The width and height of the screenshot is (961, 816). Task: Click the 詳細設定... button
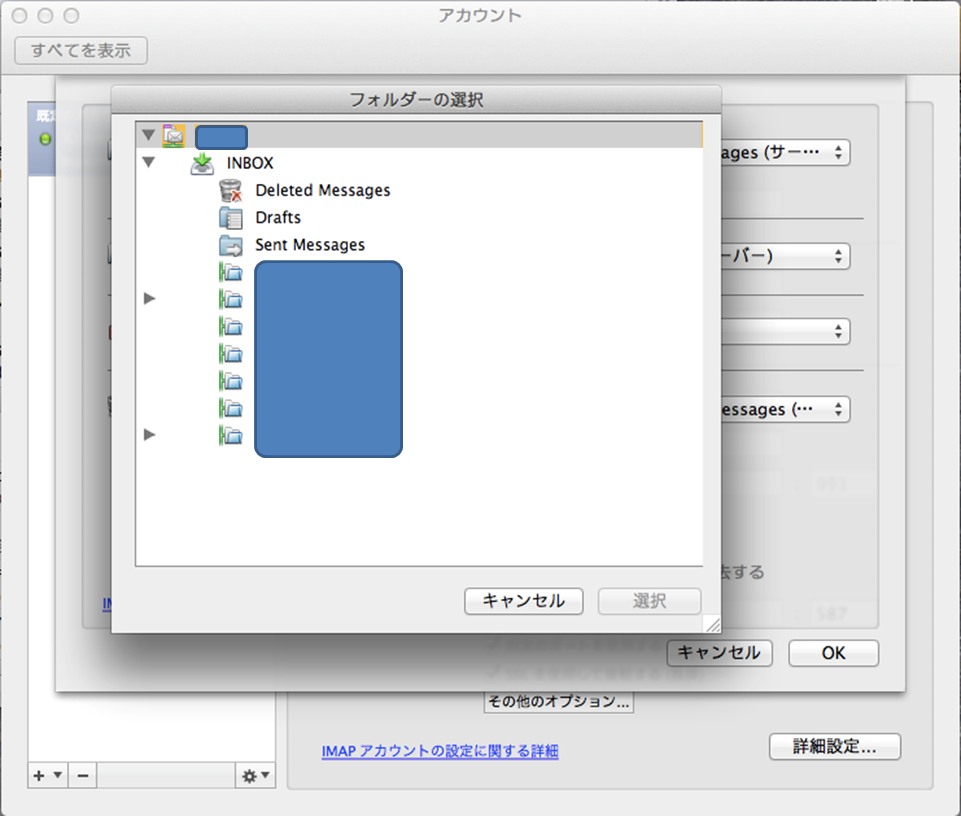834,746
